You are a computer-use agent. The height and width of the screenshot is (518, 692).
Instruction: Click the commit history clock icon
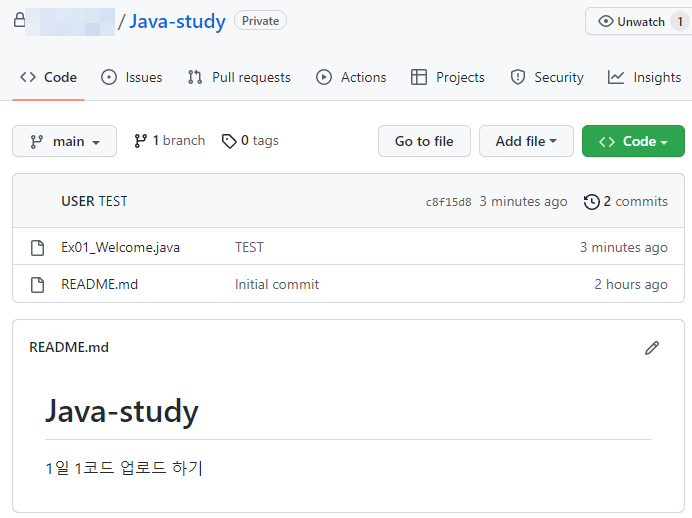pos(591,202)
